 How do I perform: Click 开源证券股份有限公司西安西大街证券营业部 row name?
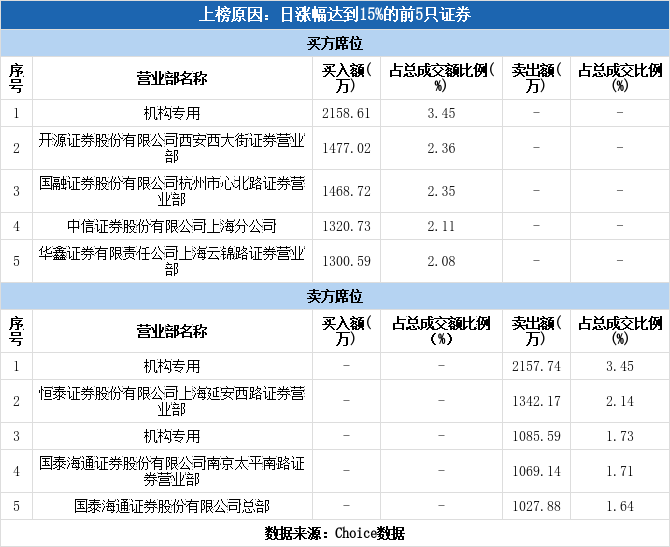point(172,148)
